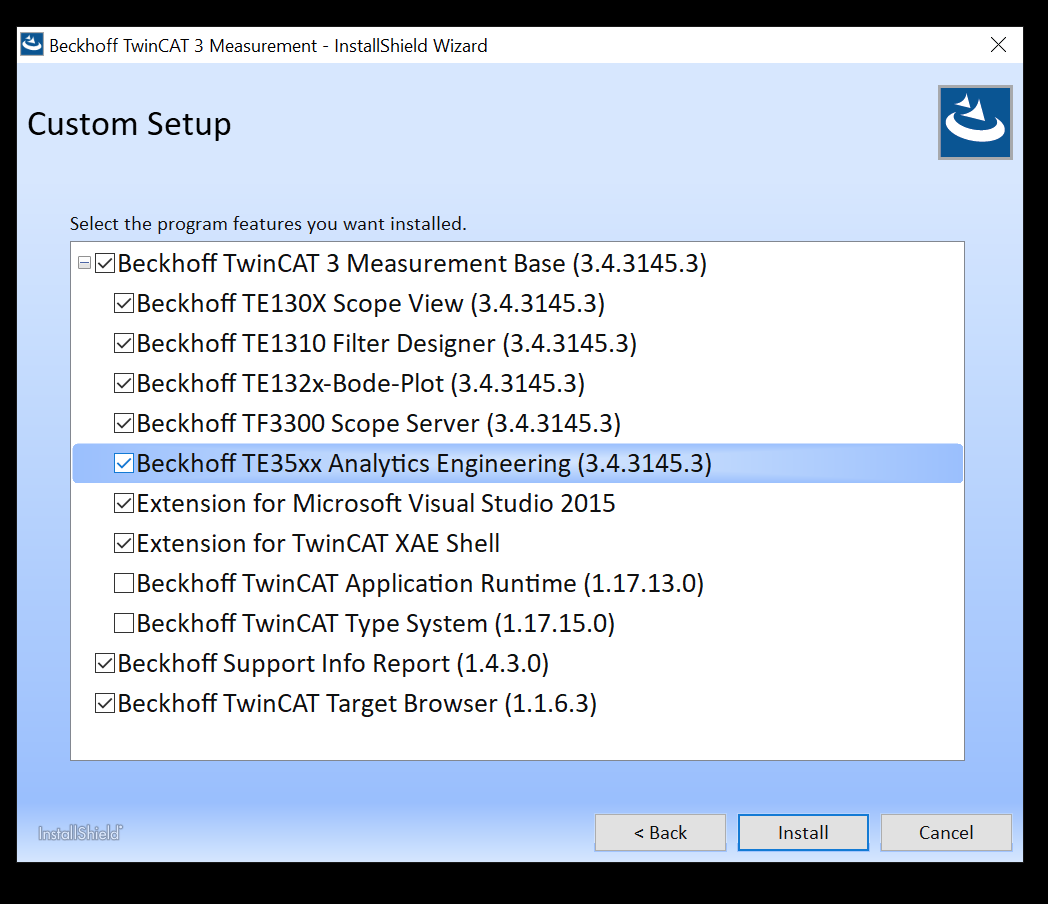The image size is (1048, 904).
Task: Toggle TE1310 Filter Designer checkbox
Action: (x=124, y=343)
